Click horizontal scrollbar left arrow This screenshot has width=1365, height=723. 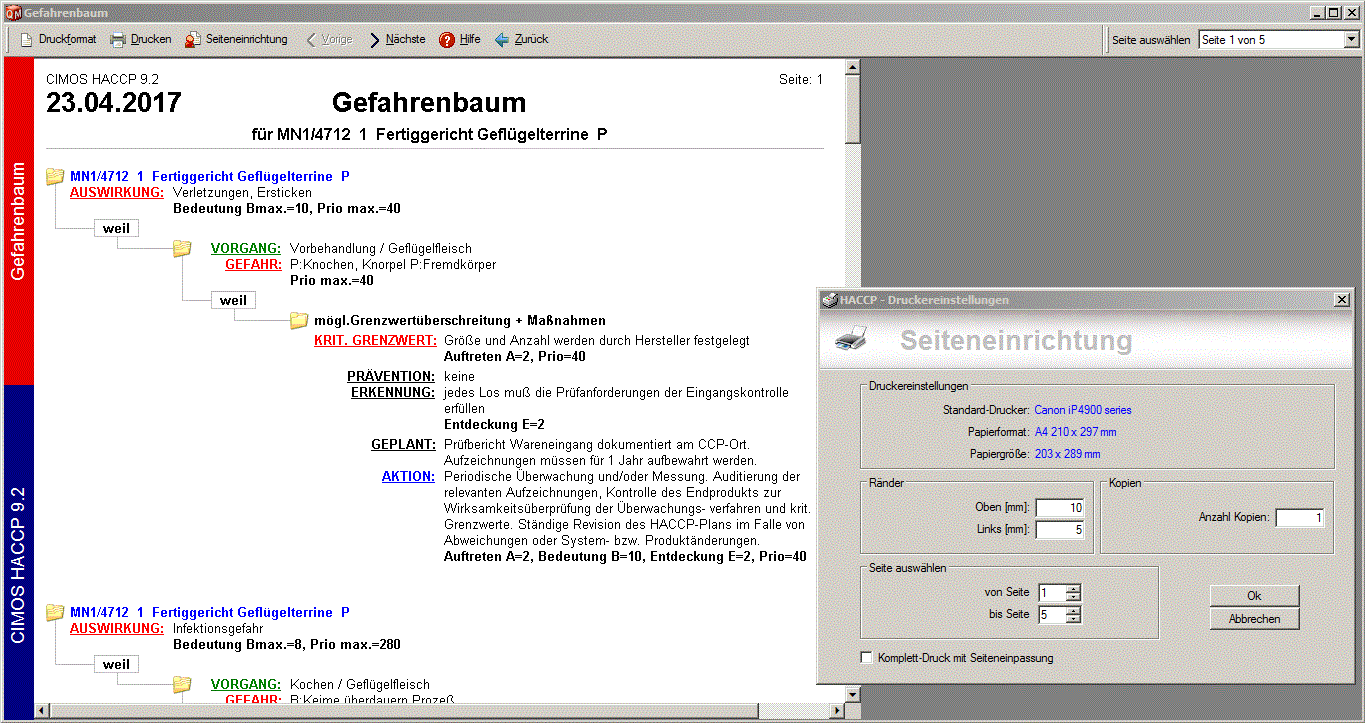point(41,711)
